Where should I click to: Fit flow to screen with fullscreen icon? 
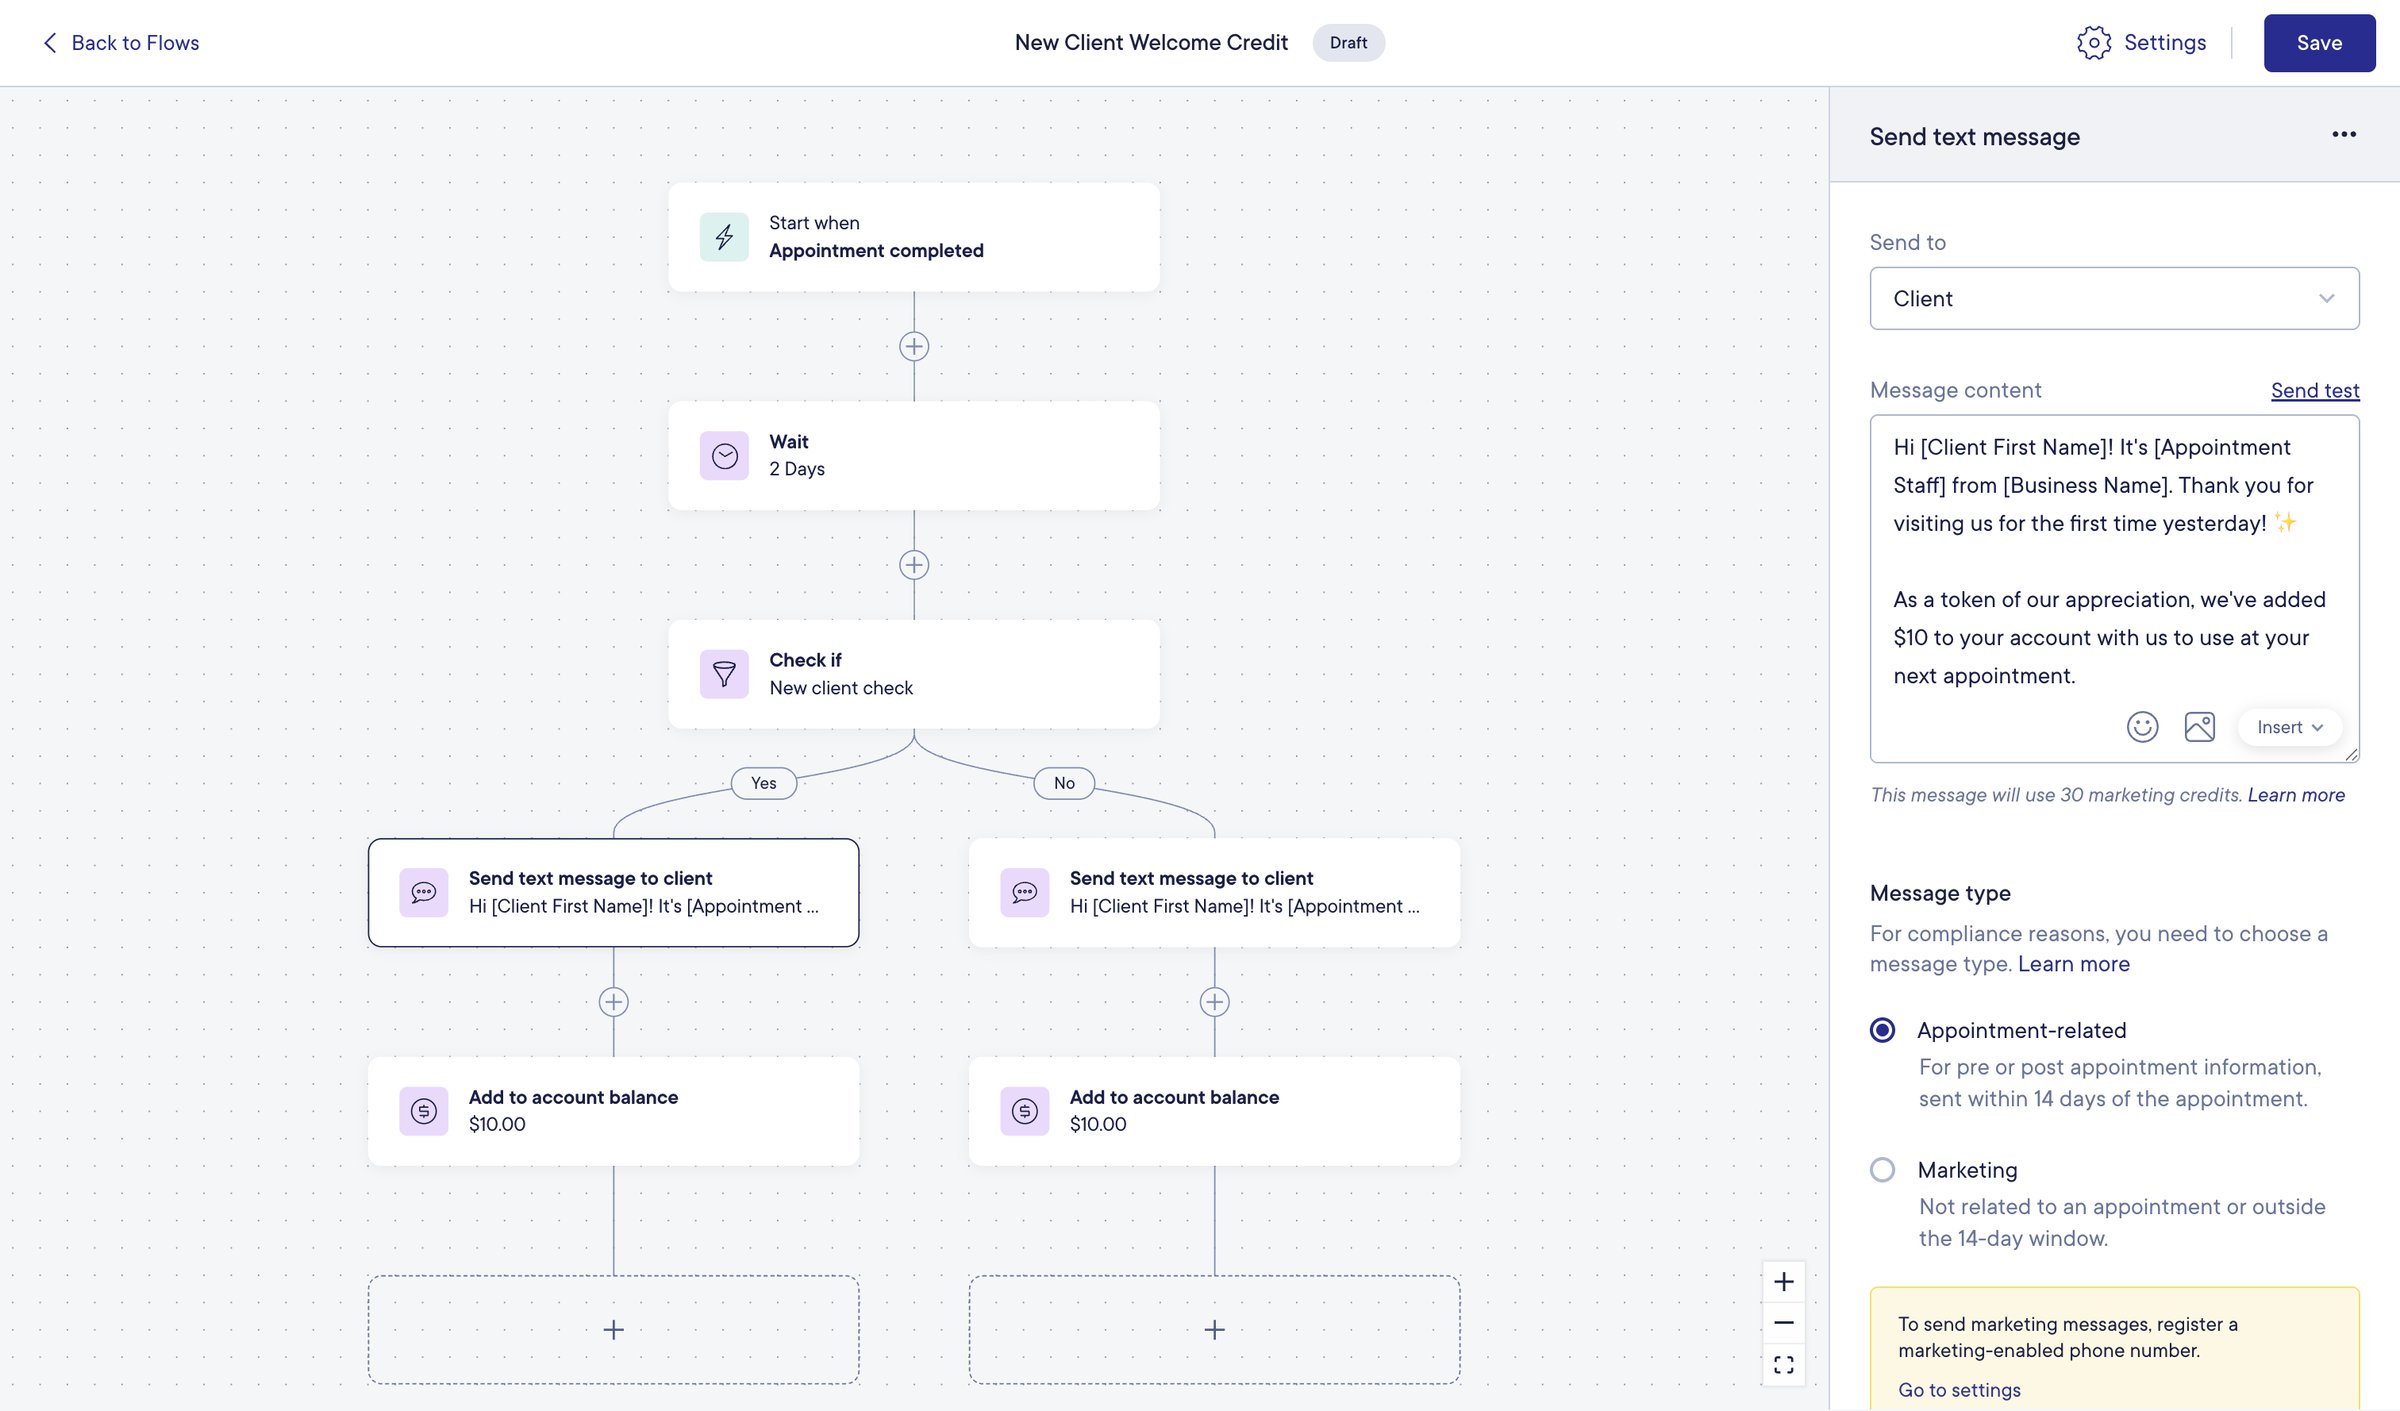[1784, 1365]
